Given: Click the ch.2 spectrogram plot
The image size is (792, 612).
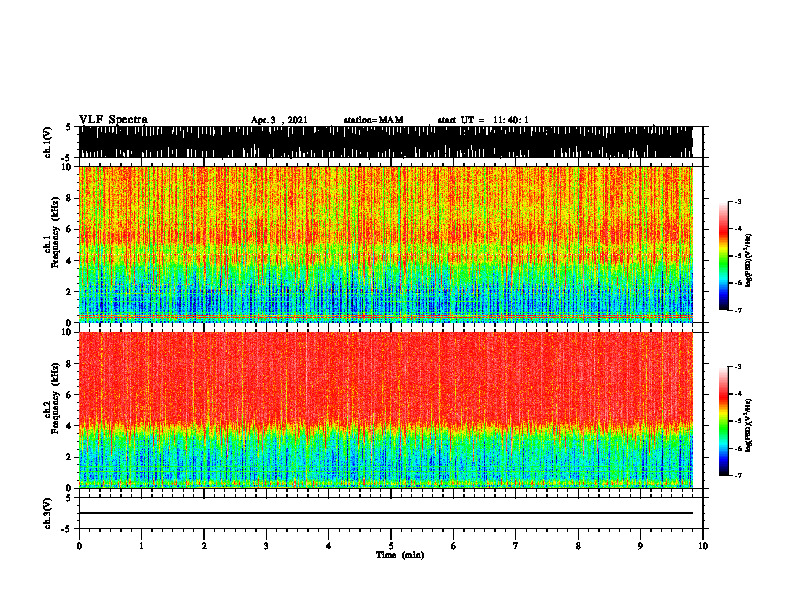Looking at the screenshot, I should [x=385, y=410].
